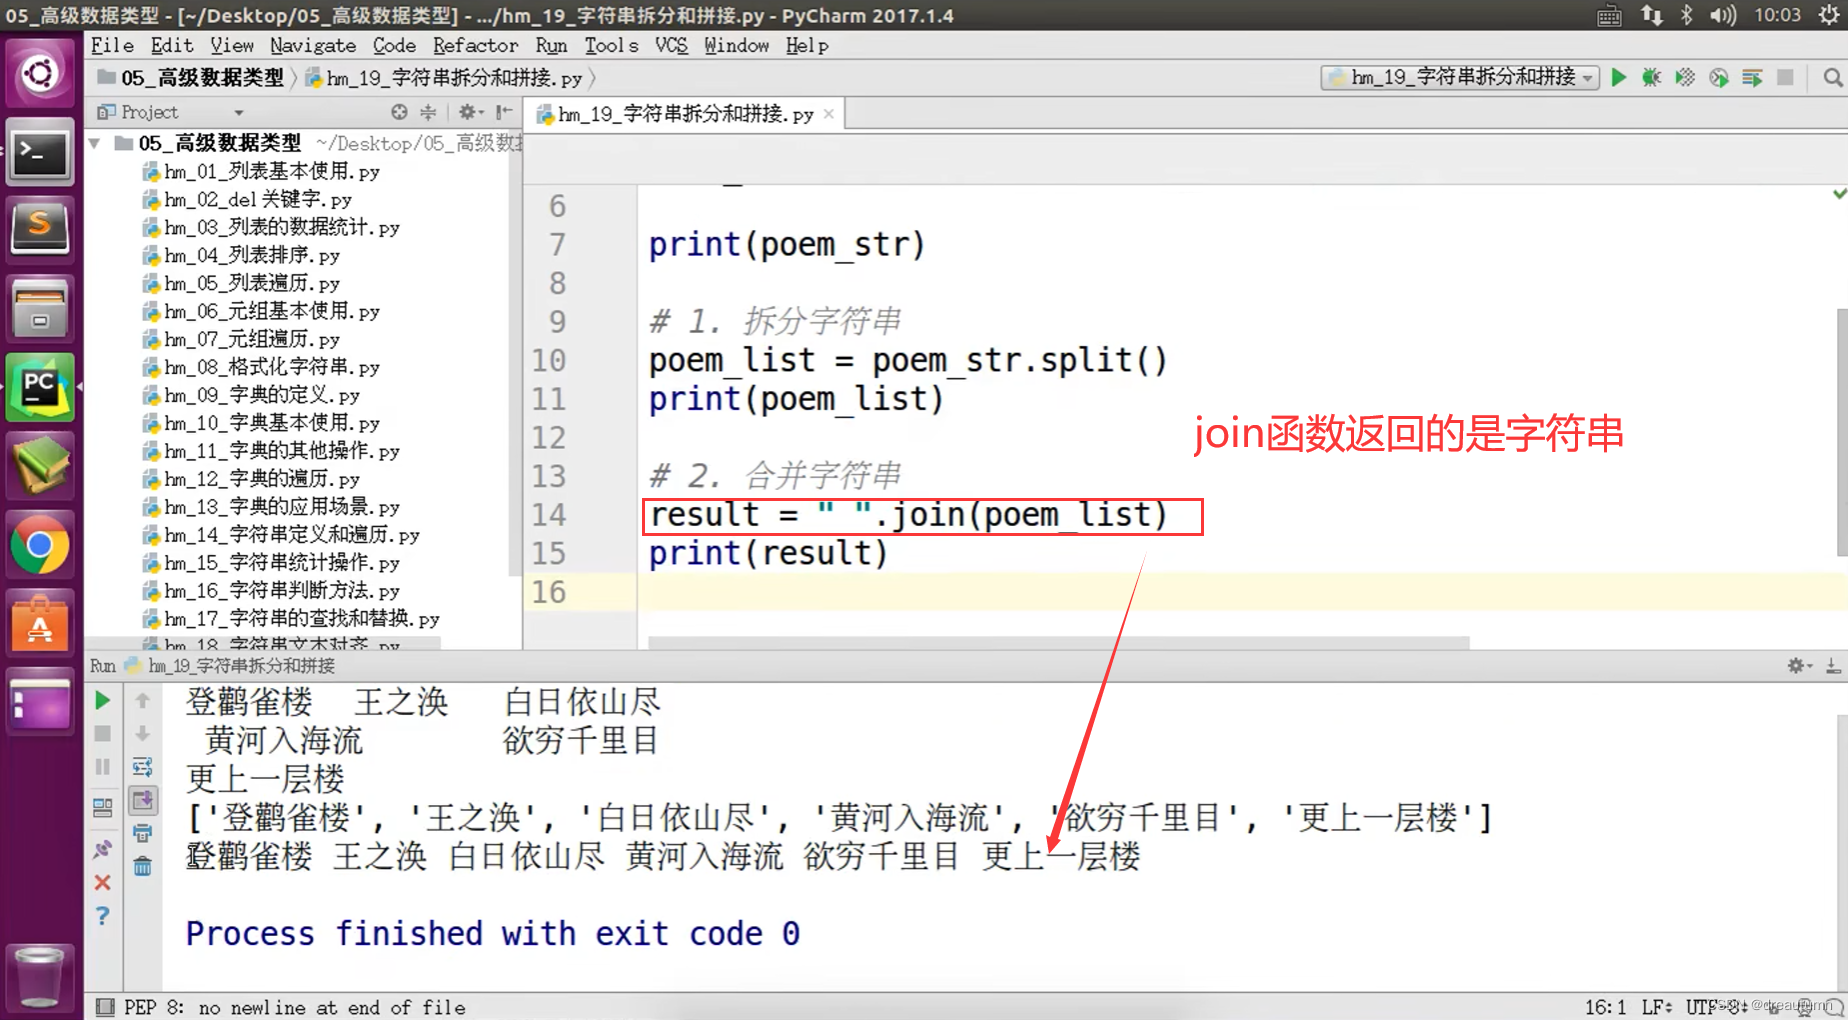Click the grey stop square in toolbar
The height and width of the screenshot is (1020, 1848).
1785,77
